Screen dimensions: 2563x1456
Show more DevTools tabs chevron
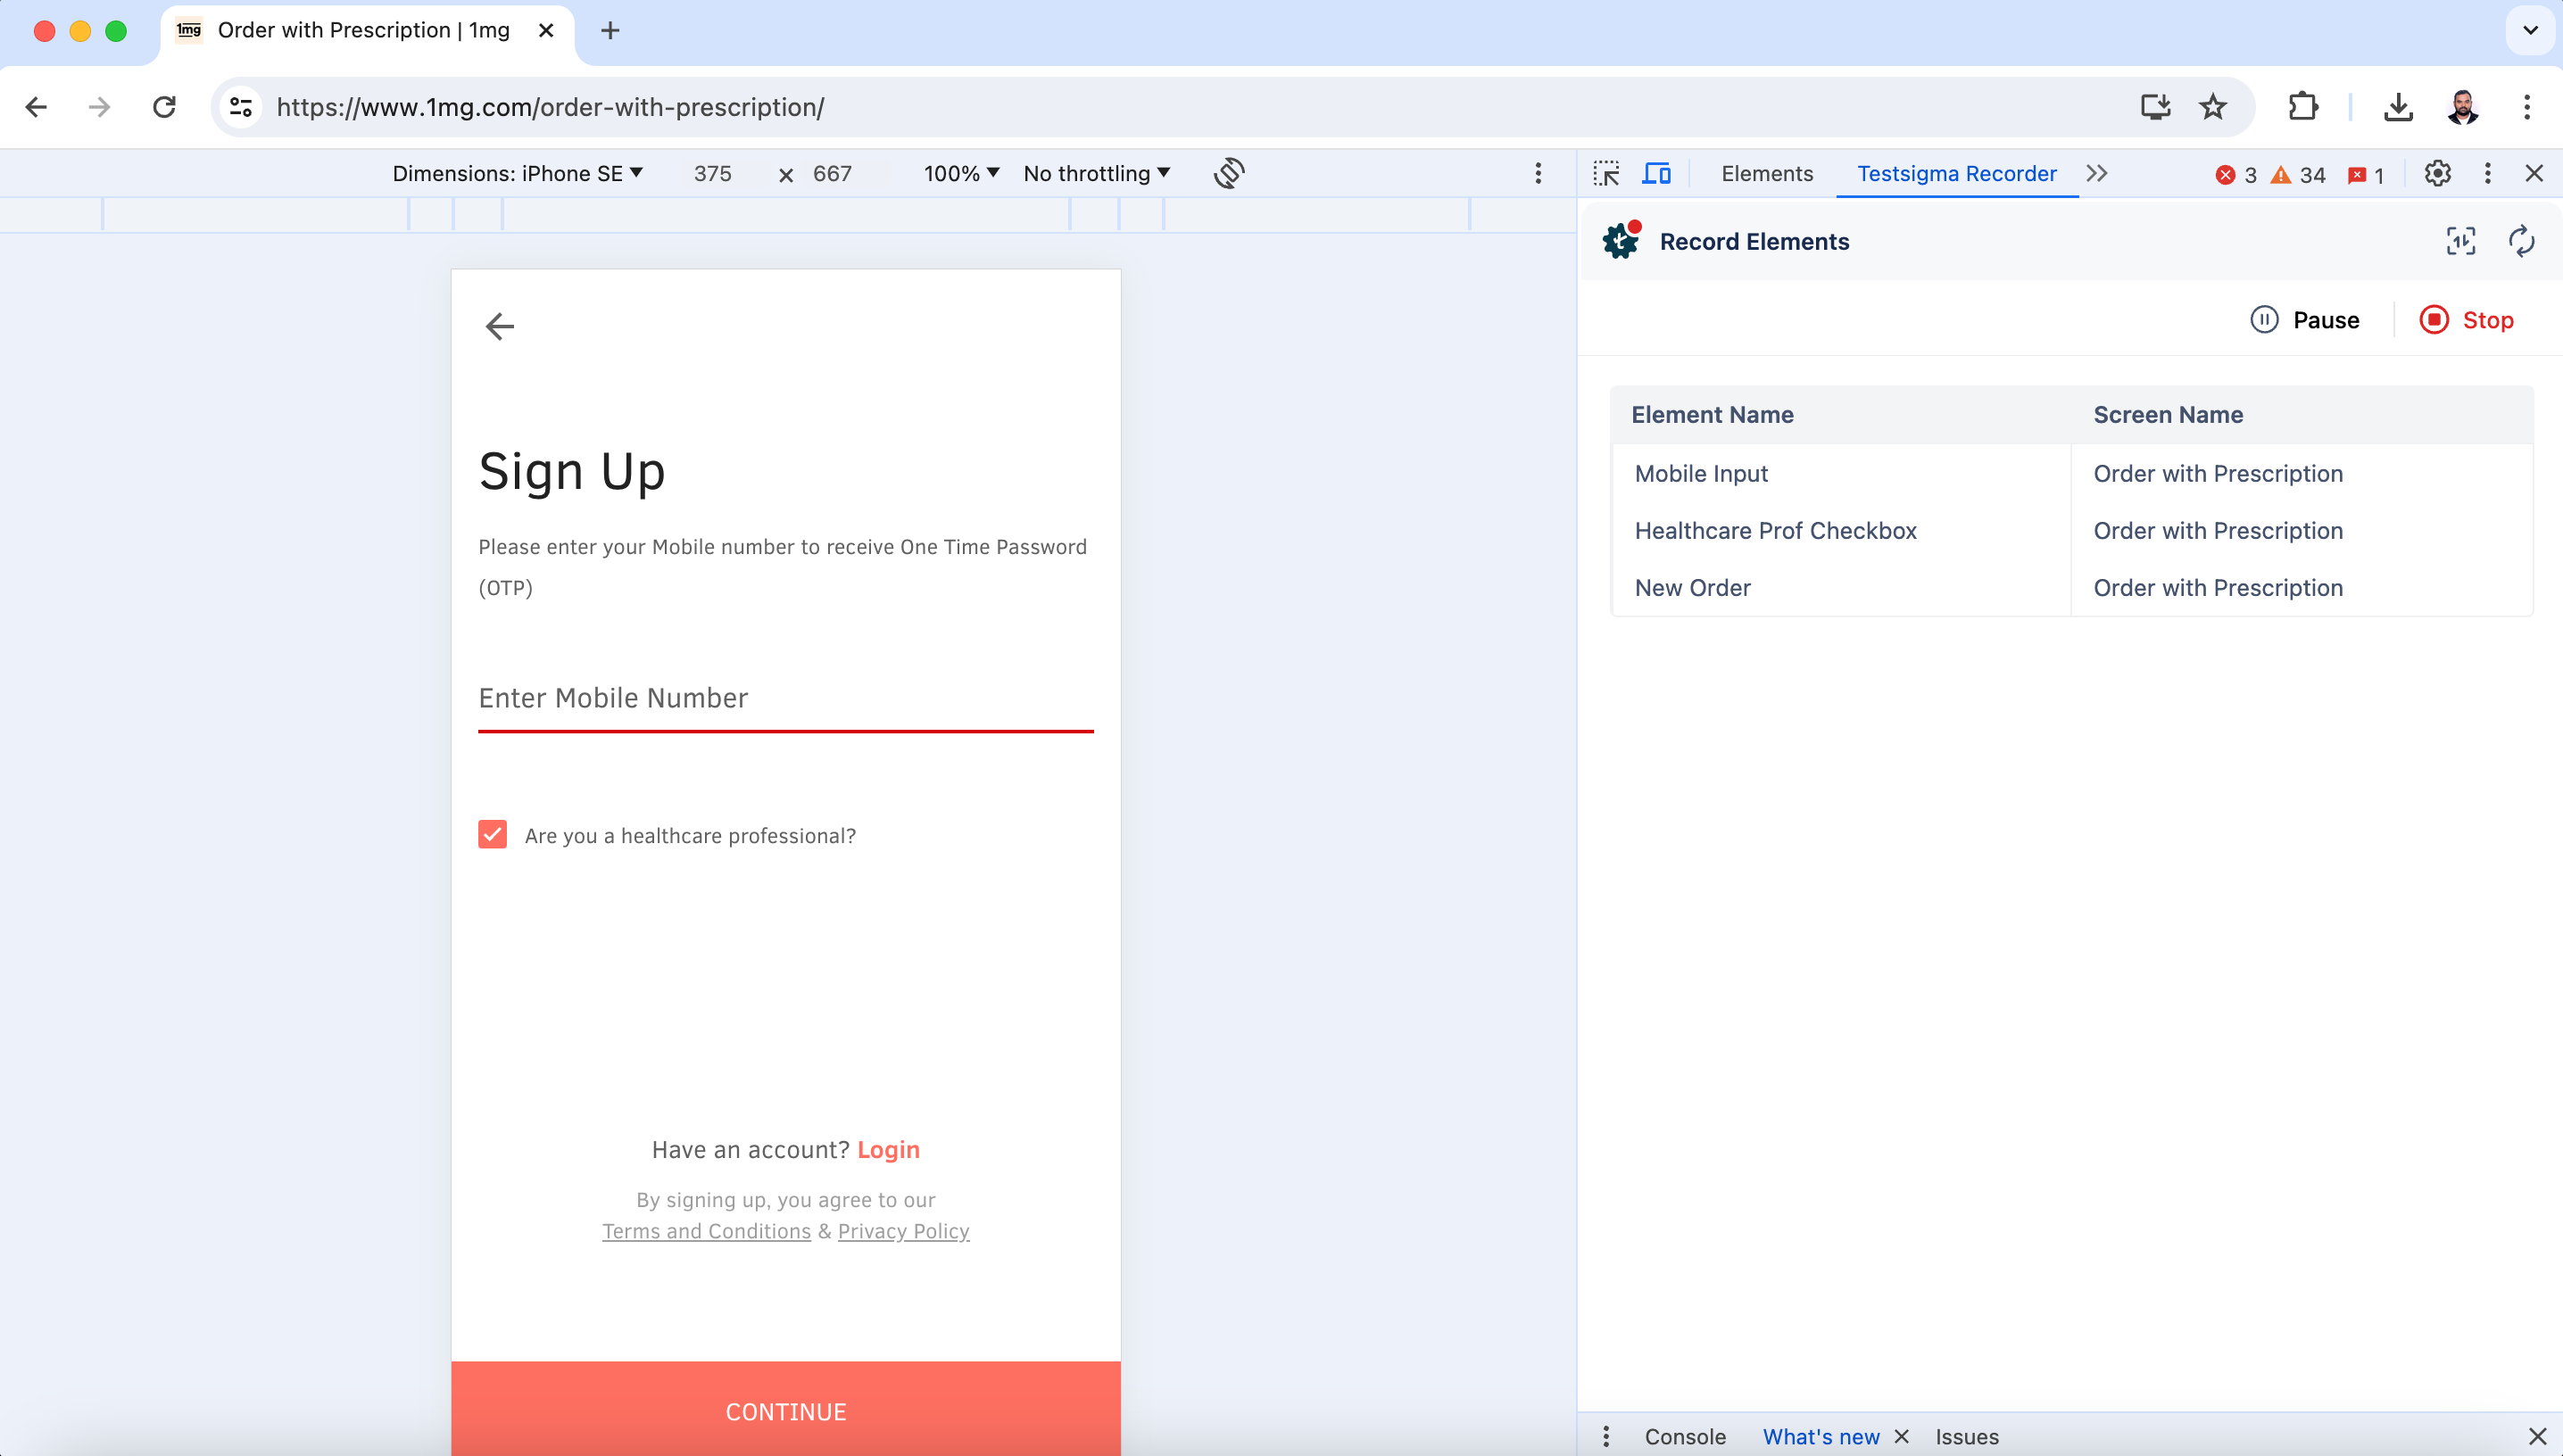click(x=2097, y=173)
